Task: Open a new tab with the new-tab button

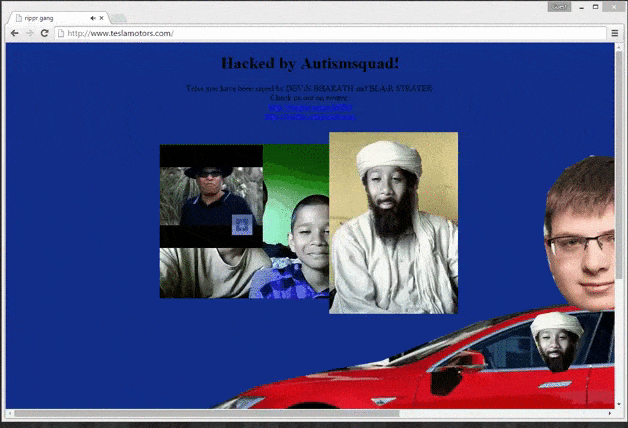Action: click(118, 18)
